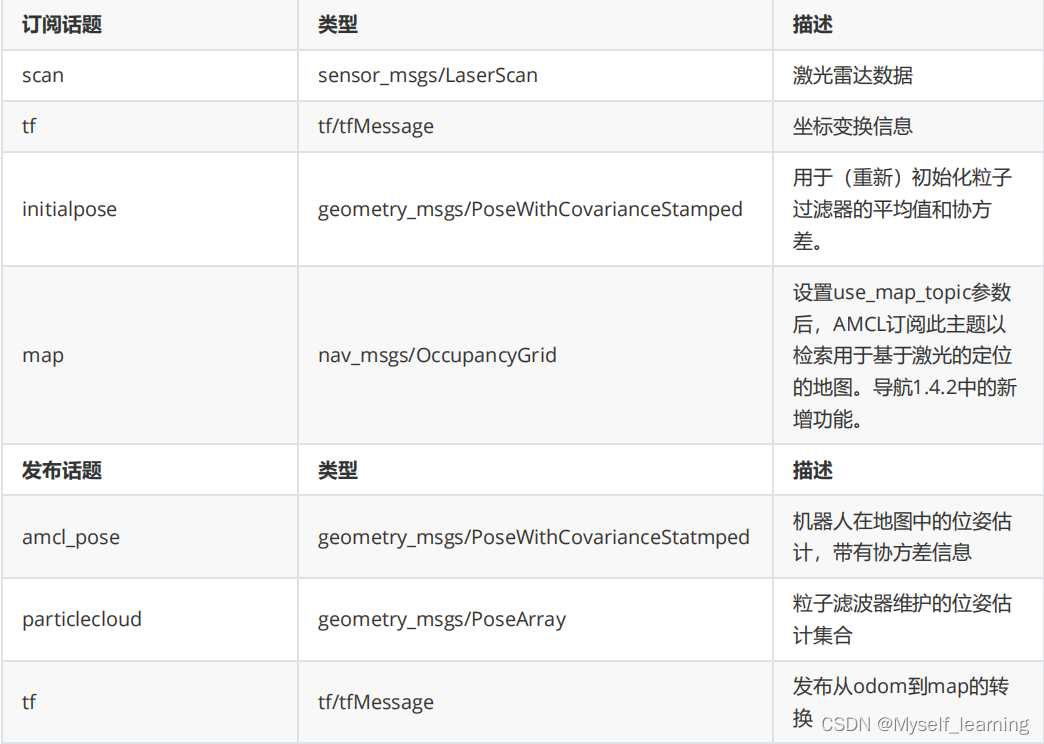Select geometry_msgs/PoseArray type cell
The height and width of the screenshot is (744, 1044).
(535, 619)
